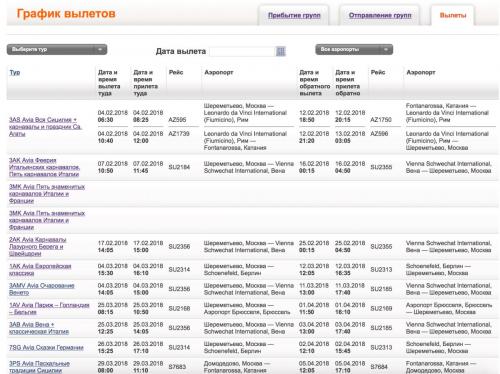500x374 pixels.
Task: Click flight number 'SU2168' cell
Action: 179,308
